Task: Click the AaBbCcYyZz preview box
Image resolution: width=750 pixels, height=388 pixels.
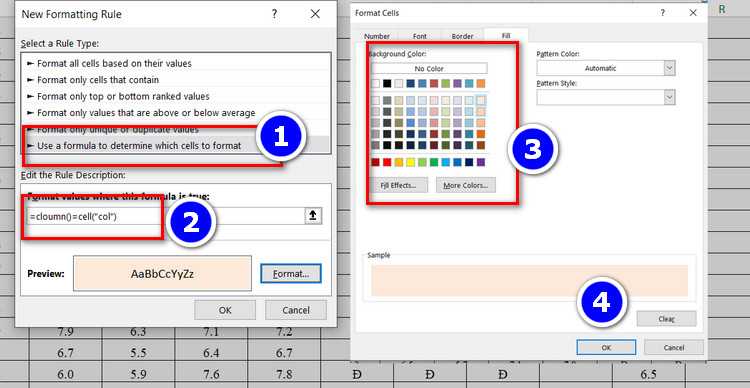Action: 162,274
